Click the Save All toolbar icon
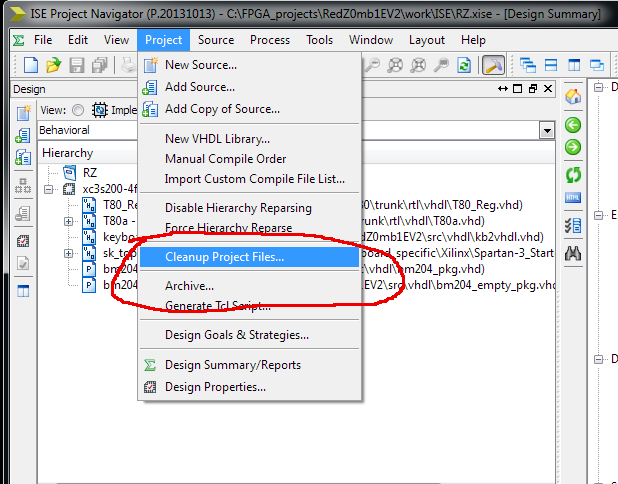Screen dimensions: 618x484 click(x=99, y=65)
